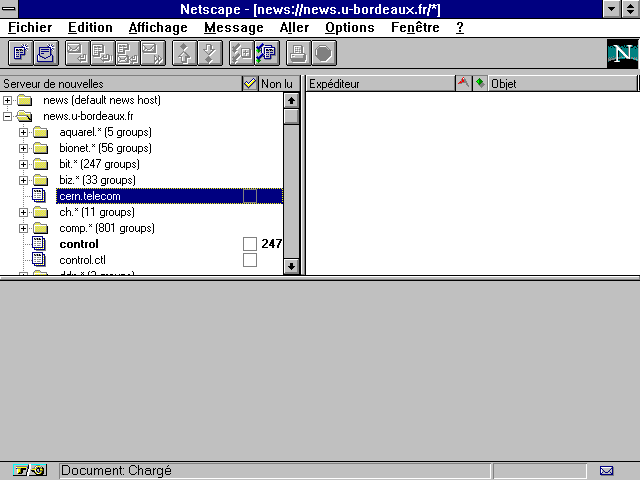
Task: Click the newsgroup list scroll-down arrow
Action: [x=291, y=266]
